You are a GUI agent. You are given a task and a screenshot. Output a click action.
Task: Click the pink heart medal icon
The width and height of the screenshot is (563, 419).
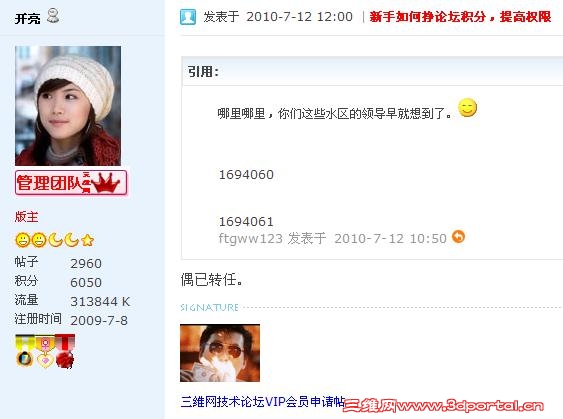click(45, 352)
